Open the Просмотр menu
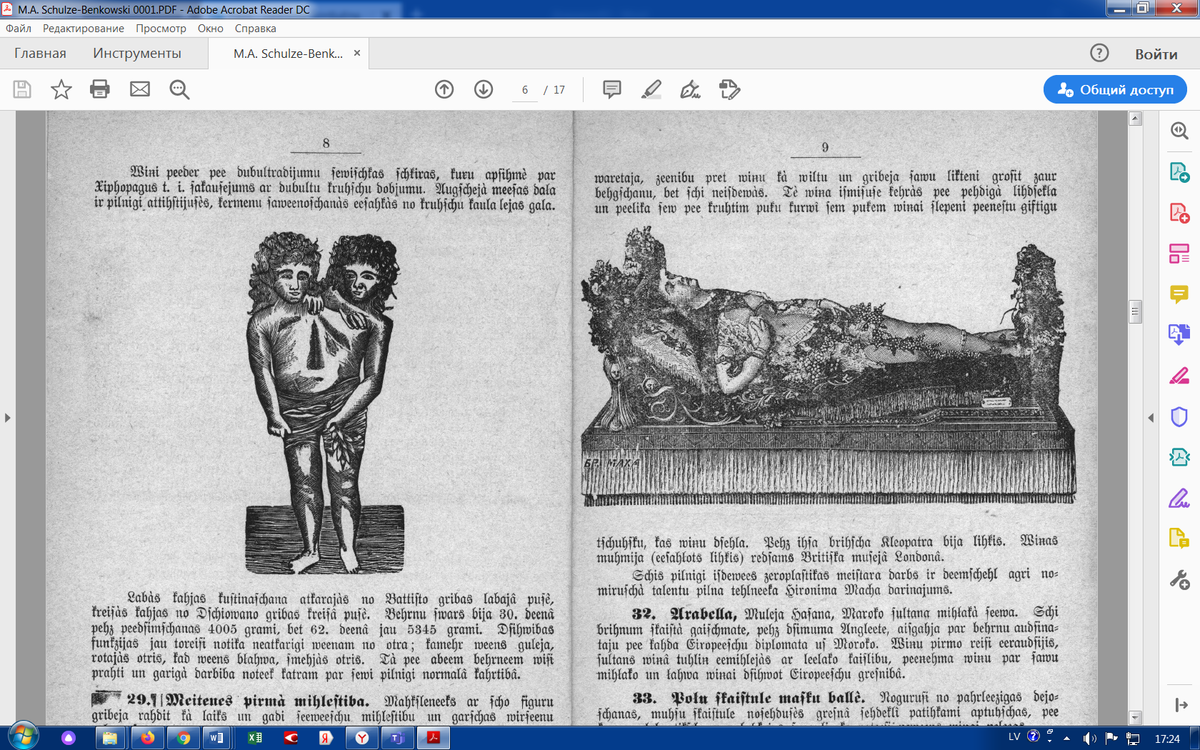Screen dimensions: 1200x750 (162, 29)
